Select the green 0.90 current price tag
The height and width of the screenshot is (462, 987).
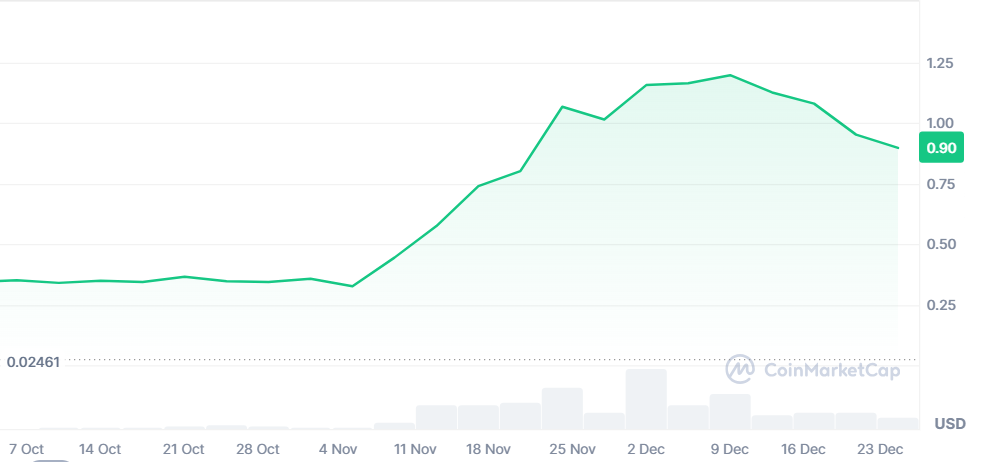coord(941,148)
